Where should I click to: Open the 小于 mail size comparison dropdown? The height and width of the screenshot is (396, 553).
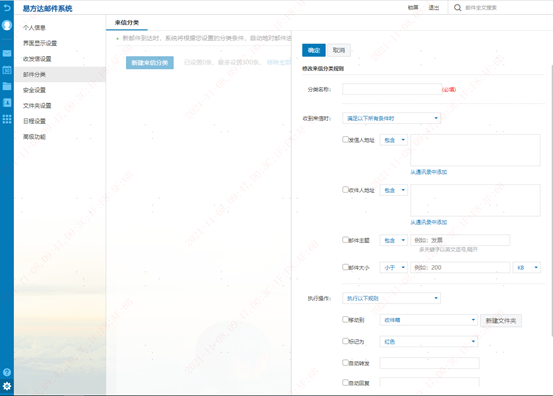click(394, 268)
